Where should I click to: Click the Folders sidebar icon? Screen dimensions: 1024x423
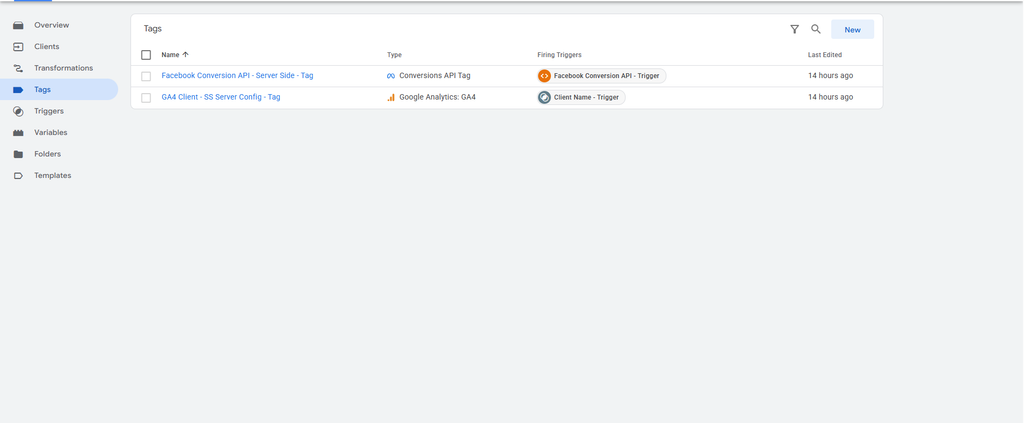click(x=18, y=155)
